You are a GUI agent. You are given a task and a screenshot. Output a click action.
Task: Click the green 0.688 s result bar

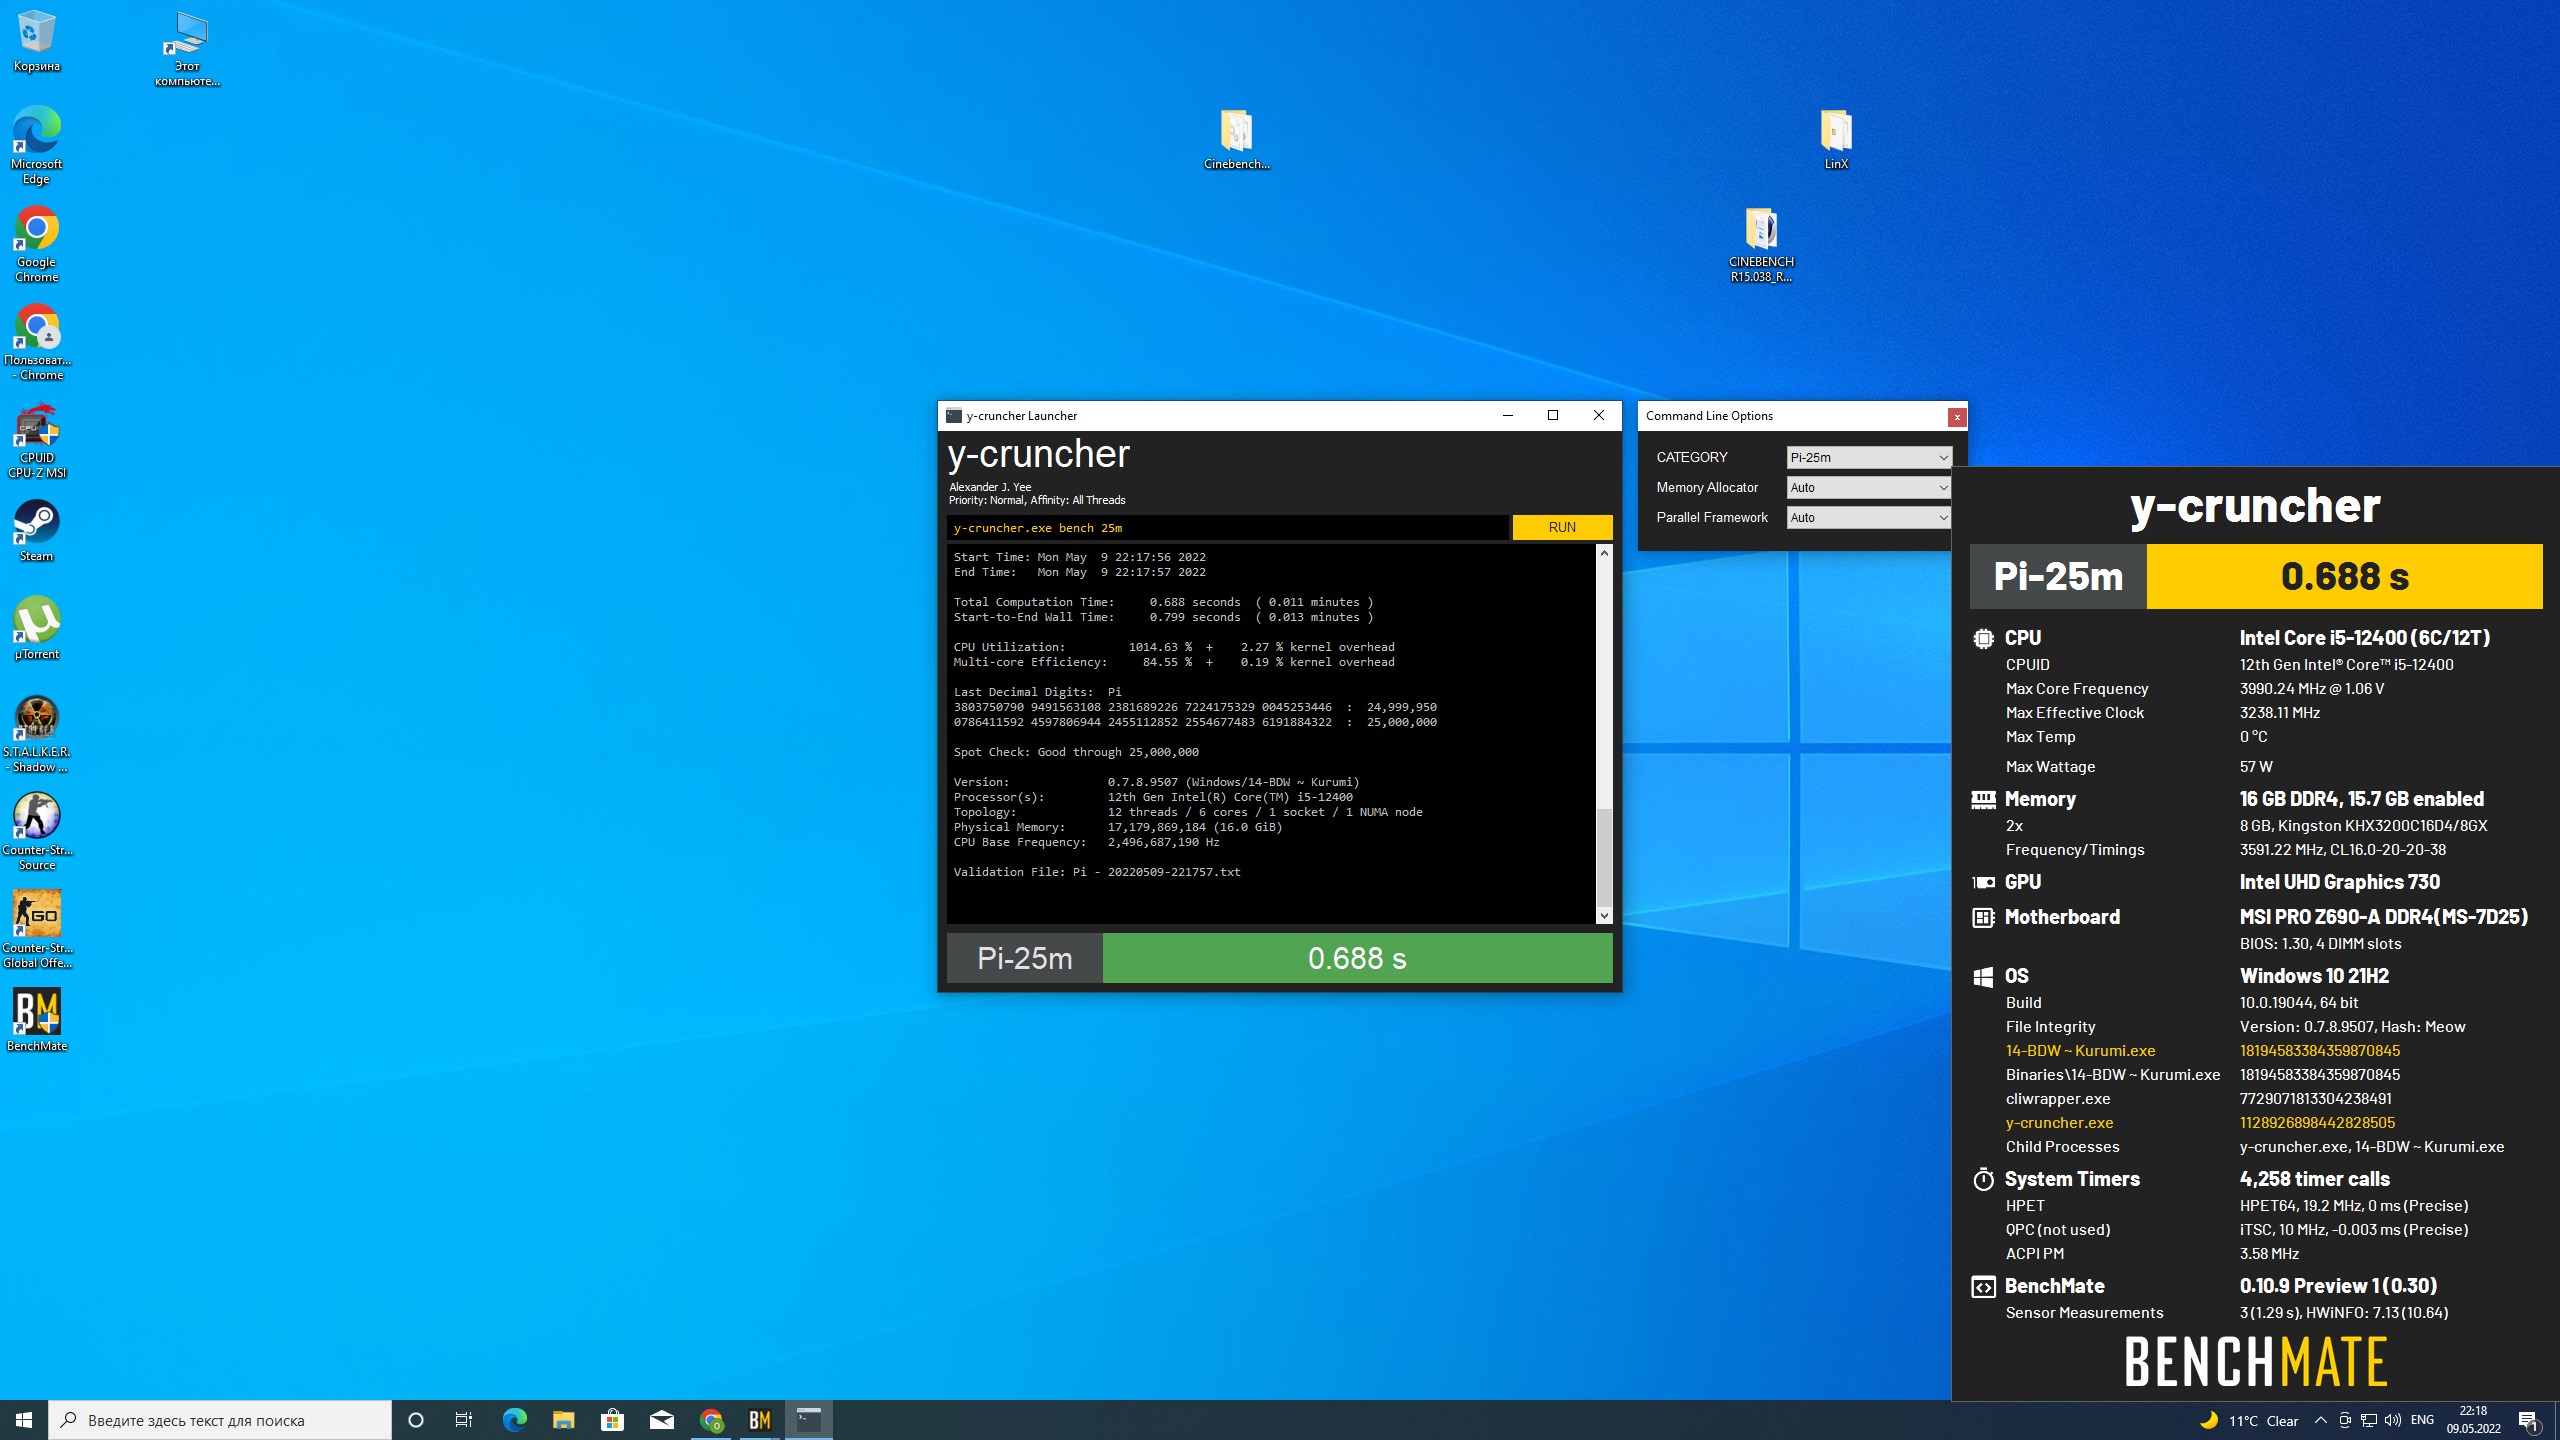click(1357, 958)
